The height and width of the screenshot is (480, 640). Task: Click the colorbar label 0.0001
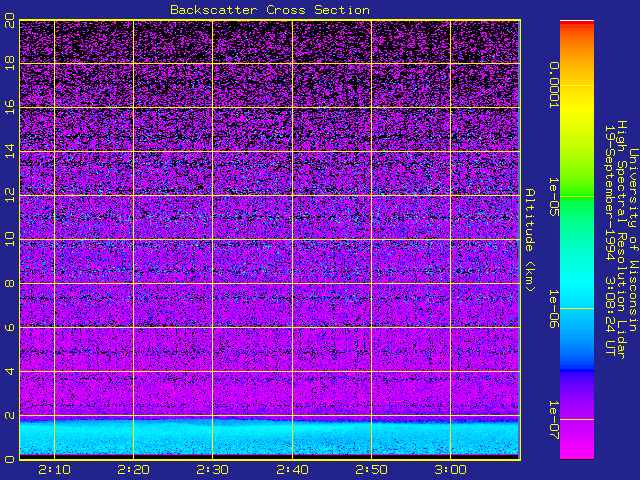553,85
